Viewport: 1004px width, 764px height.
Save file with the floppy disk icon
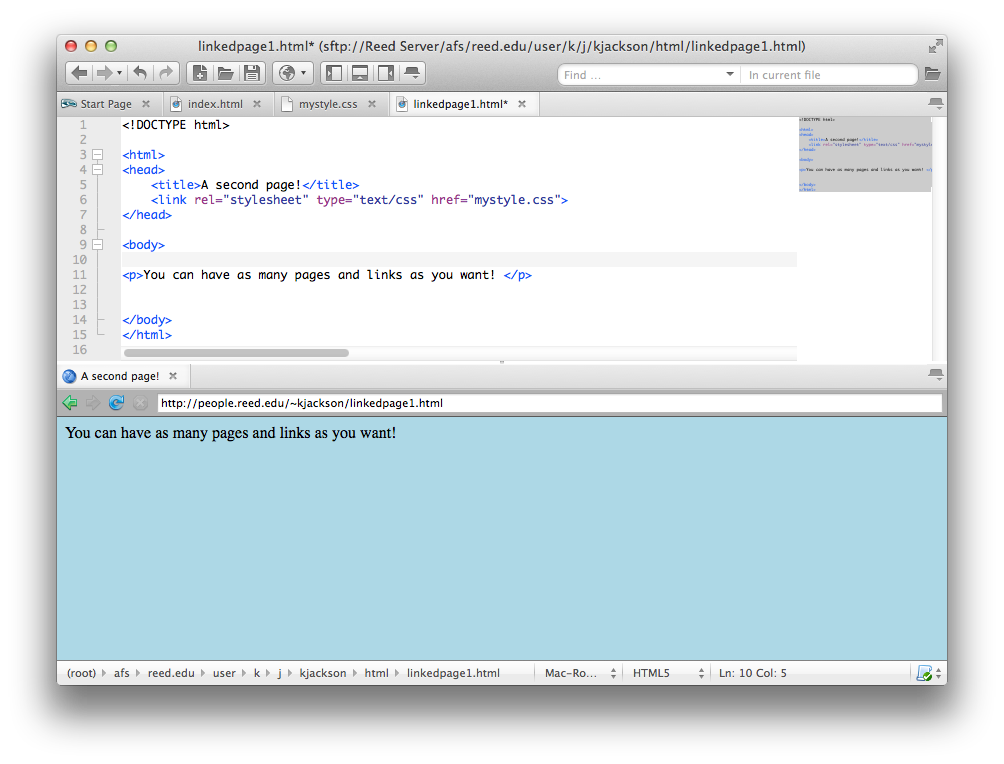tap(252, 73)
